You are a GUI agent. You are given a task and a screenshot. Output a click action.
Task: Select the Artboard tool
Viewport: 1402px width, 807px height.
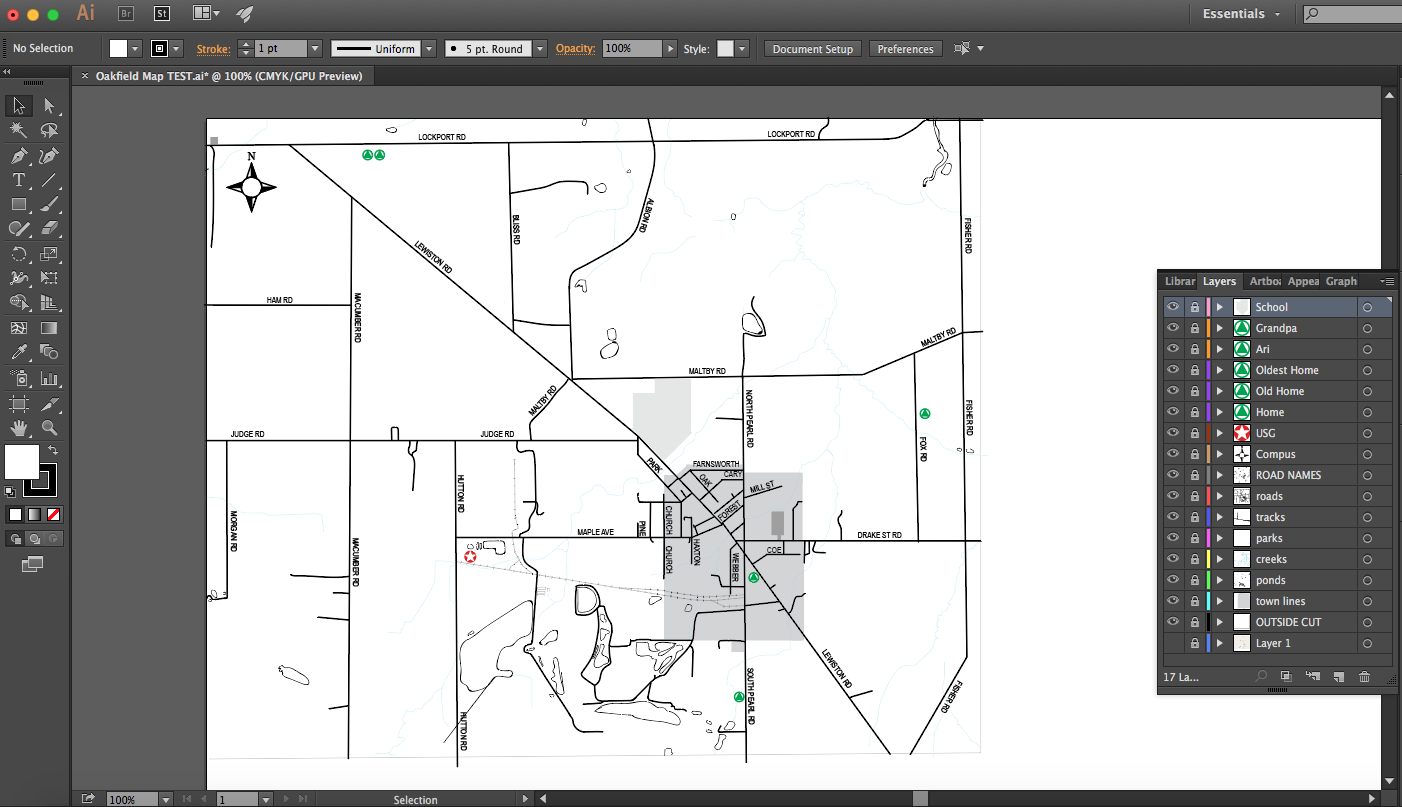[19, 403]
